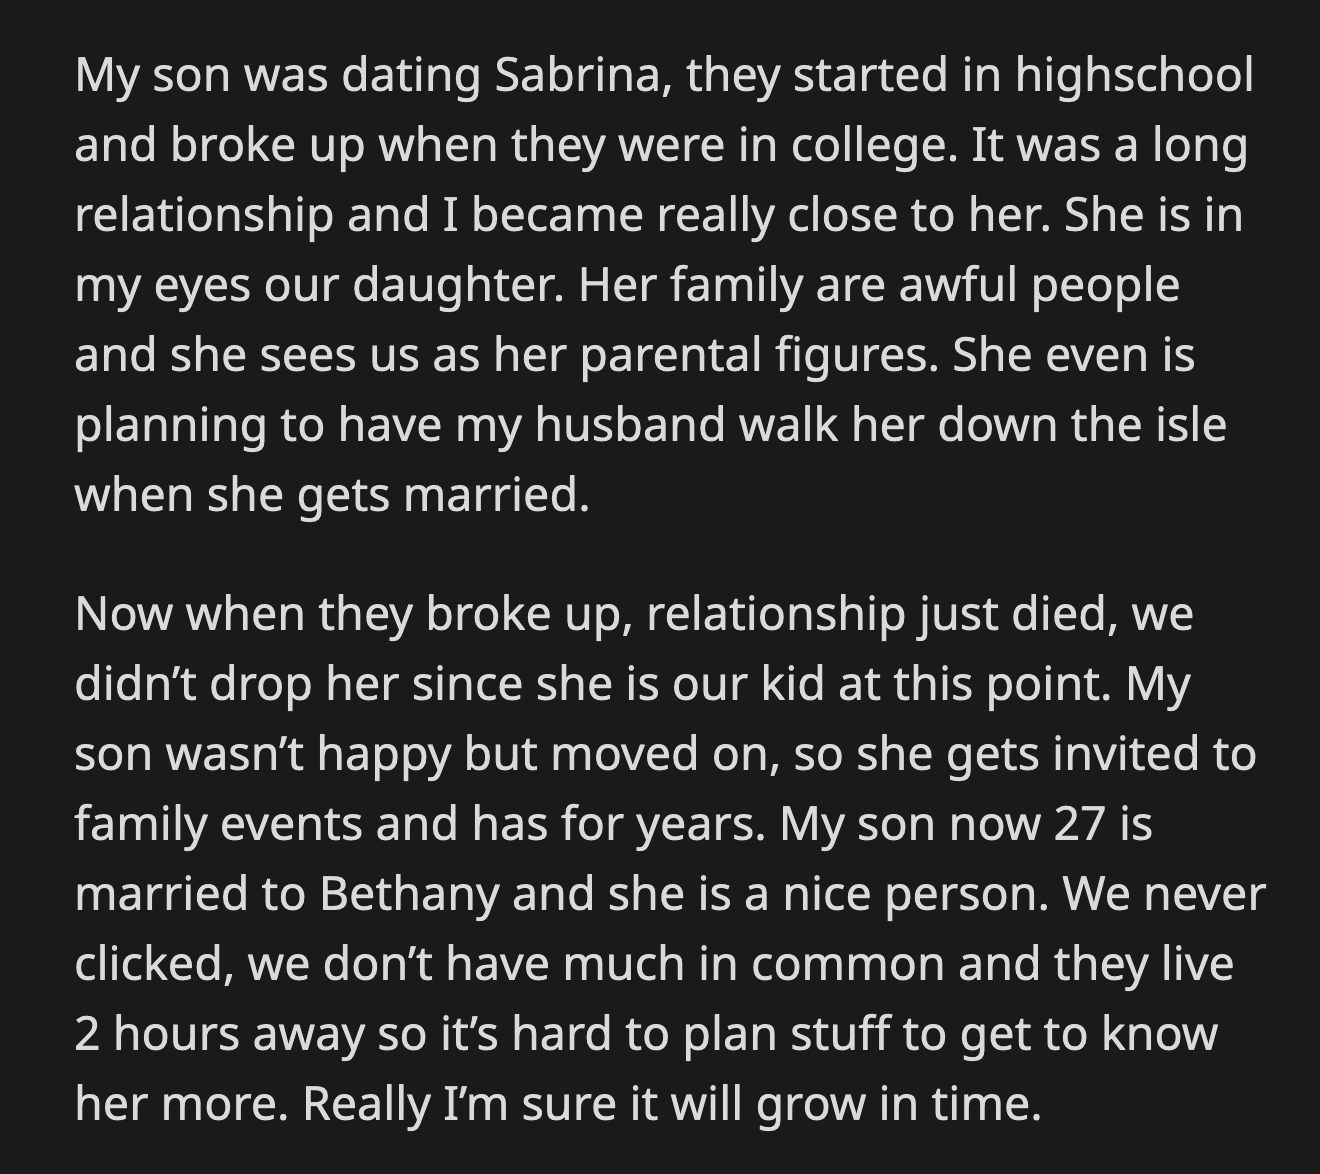The width and height of the screenshot is (1320, 1174).
Task: Click the word isle
Action: [x=1191, y=426]
